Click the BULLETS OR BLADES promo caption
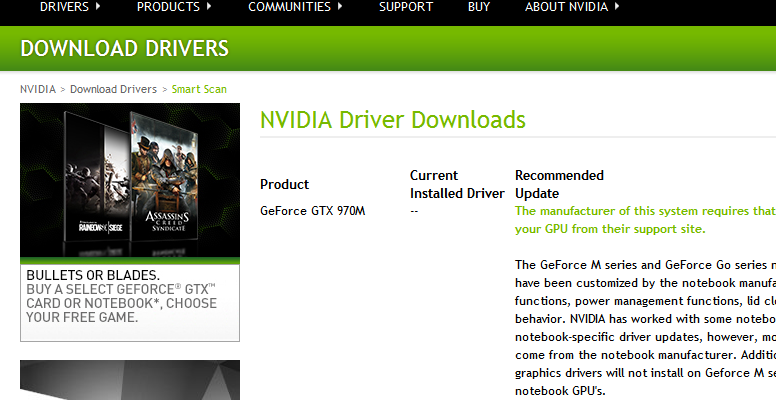776x400 pixels. (x=121, y=296)
